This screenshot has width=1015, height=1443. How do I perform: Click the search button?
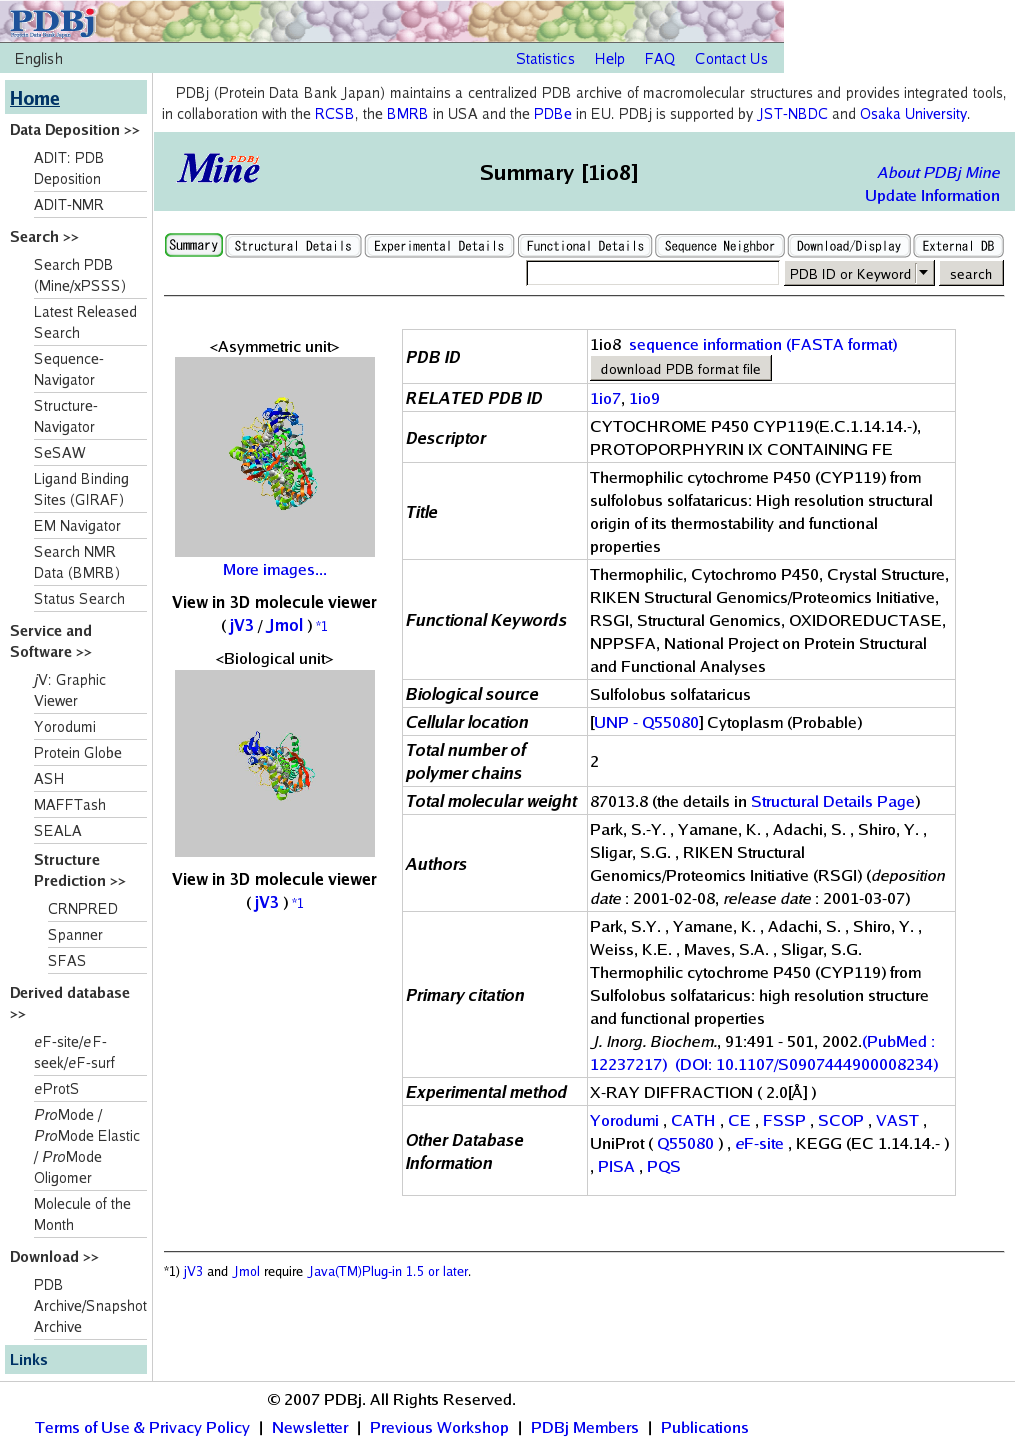point(971,273)
